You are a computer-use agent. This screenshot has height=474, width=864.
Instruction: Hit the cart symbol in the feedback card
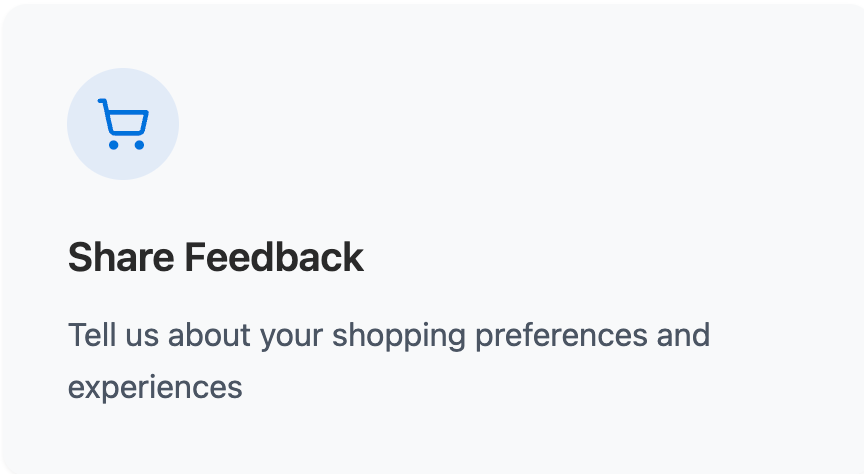(x=123, y=124)
